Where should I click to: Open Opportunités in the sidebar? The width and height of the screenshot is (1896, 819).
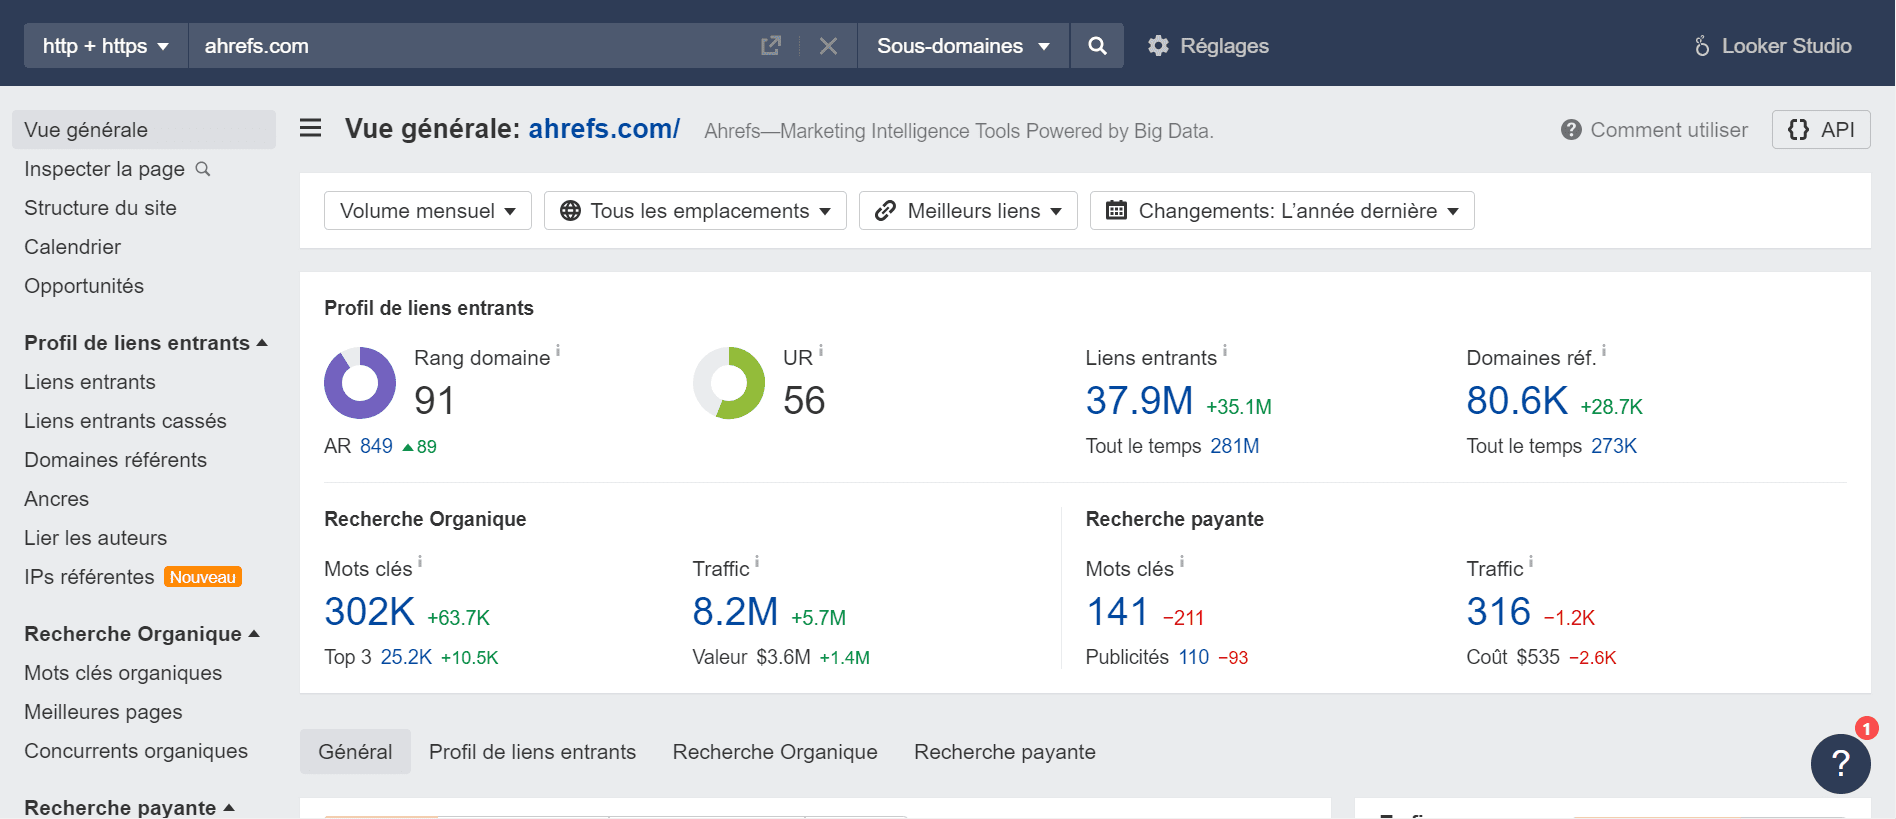[x=84, y=286]
